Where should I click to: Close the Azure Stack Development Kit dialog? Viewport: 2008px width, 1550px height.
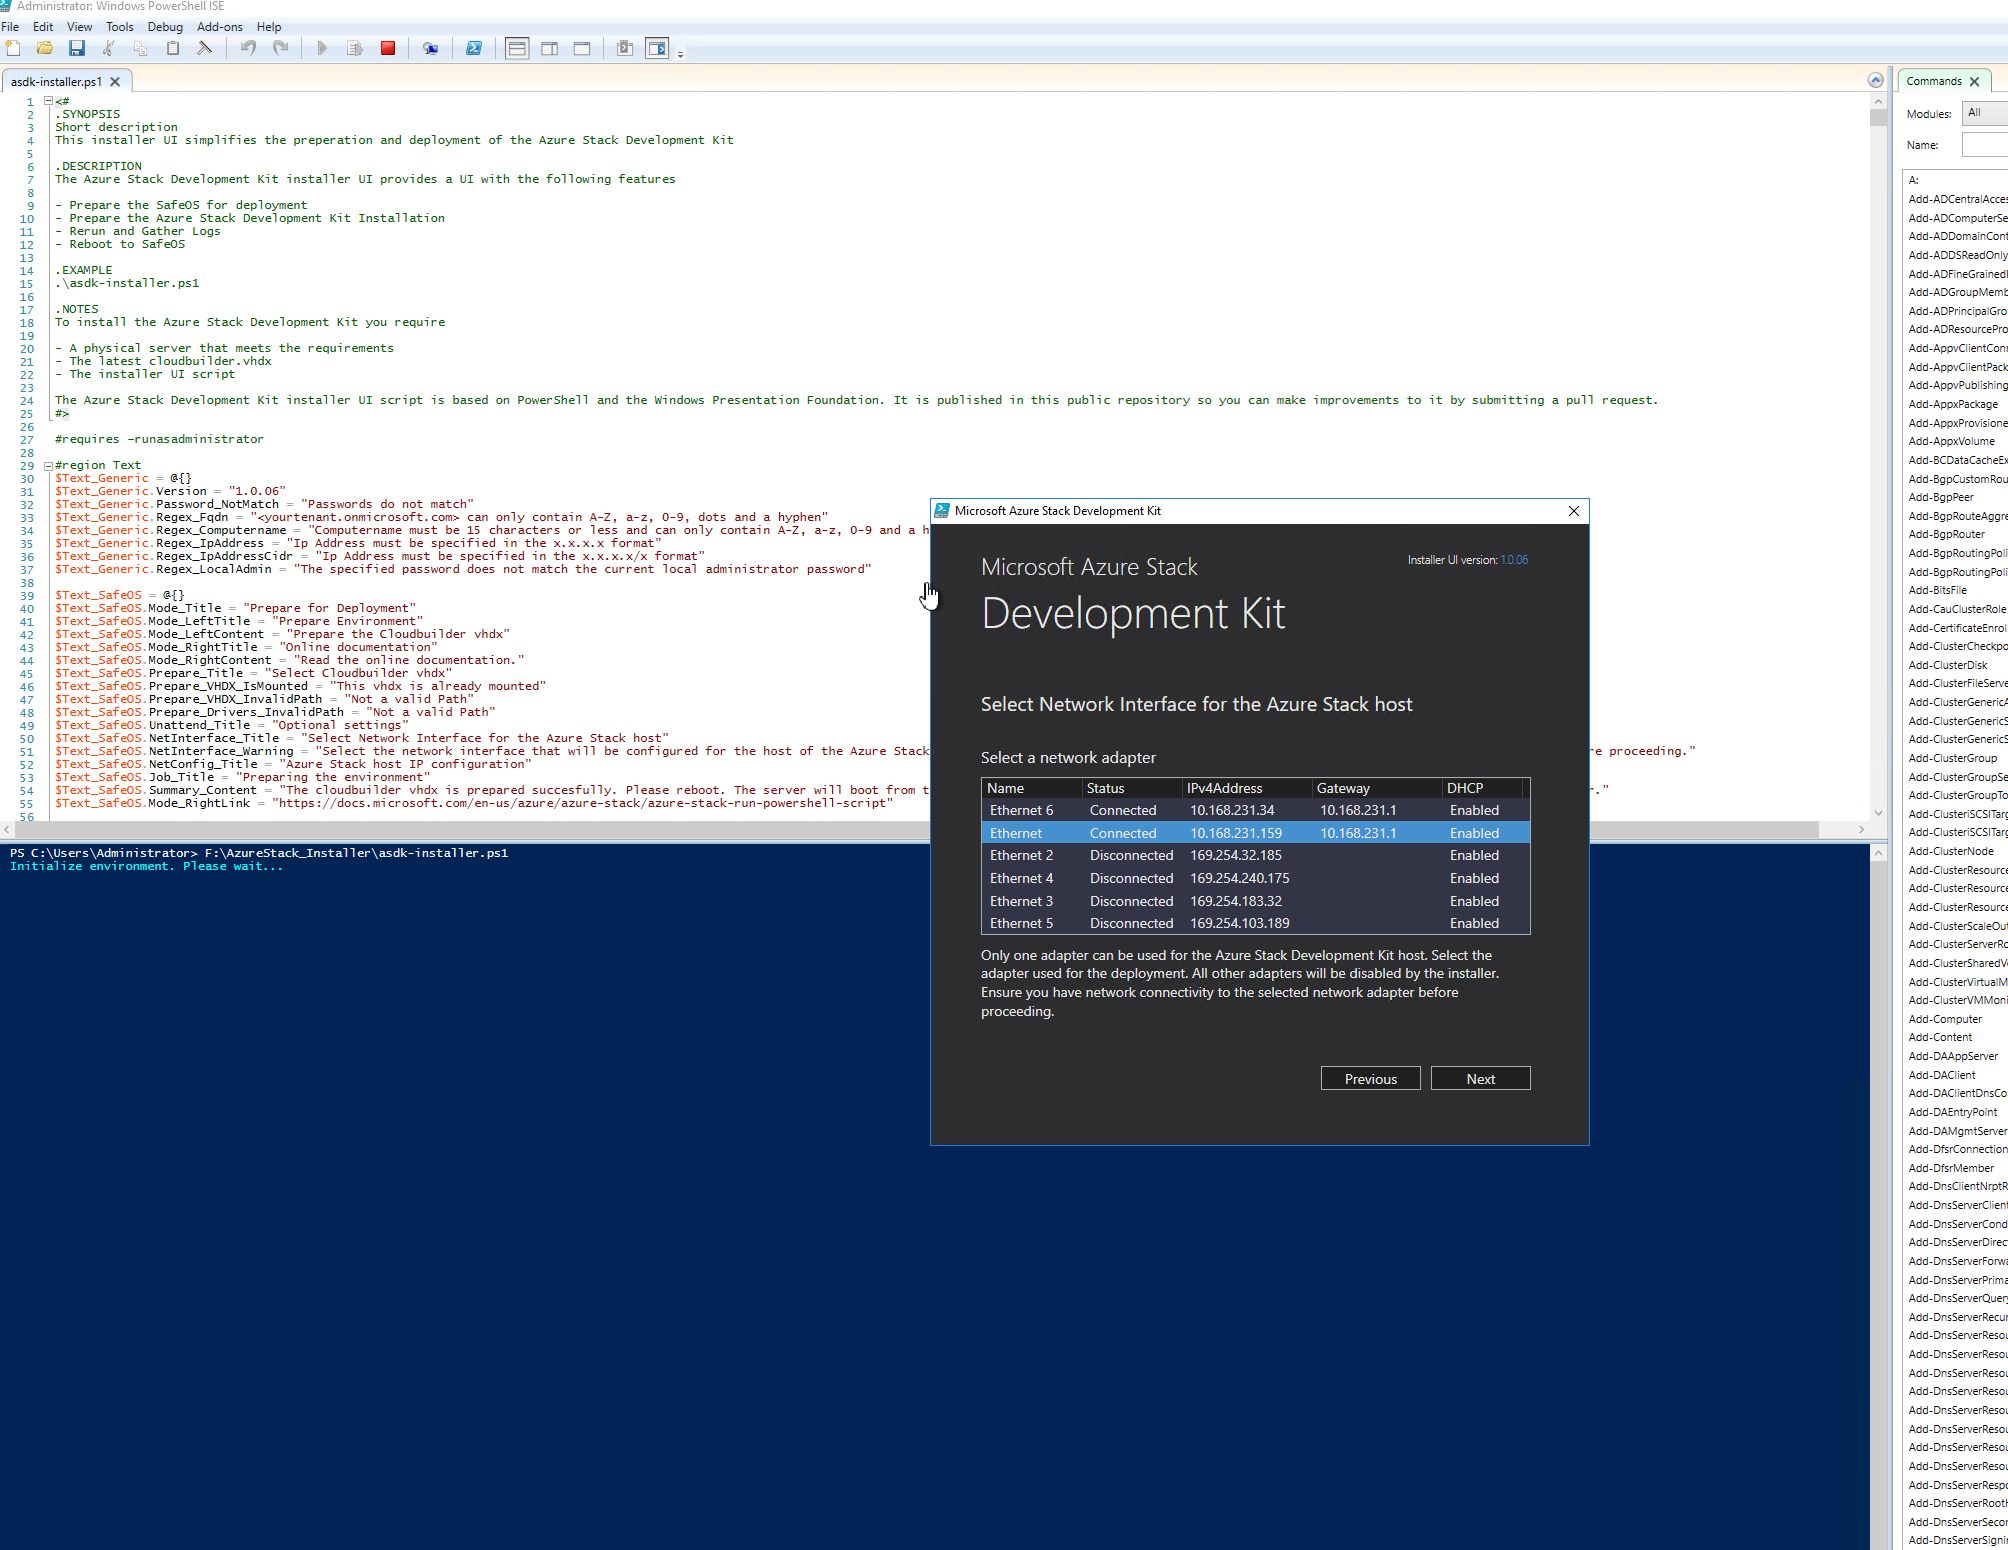coord(1574,511)
